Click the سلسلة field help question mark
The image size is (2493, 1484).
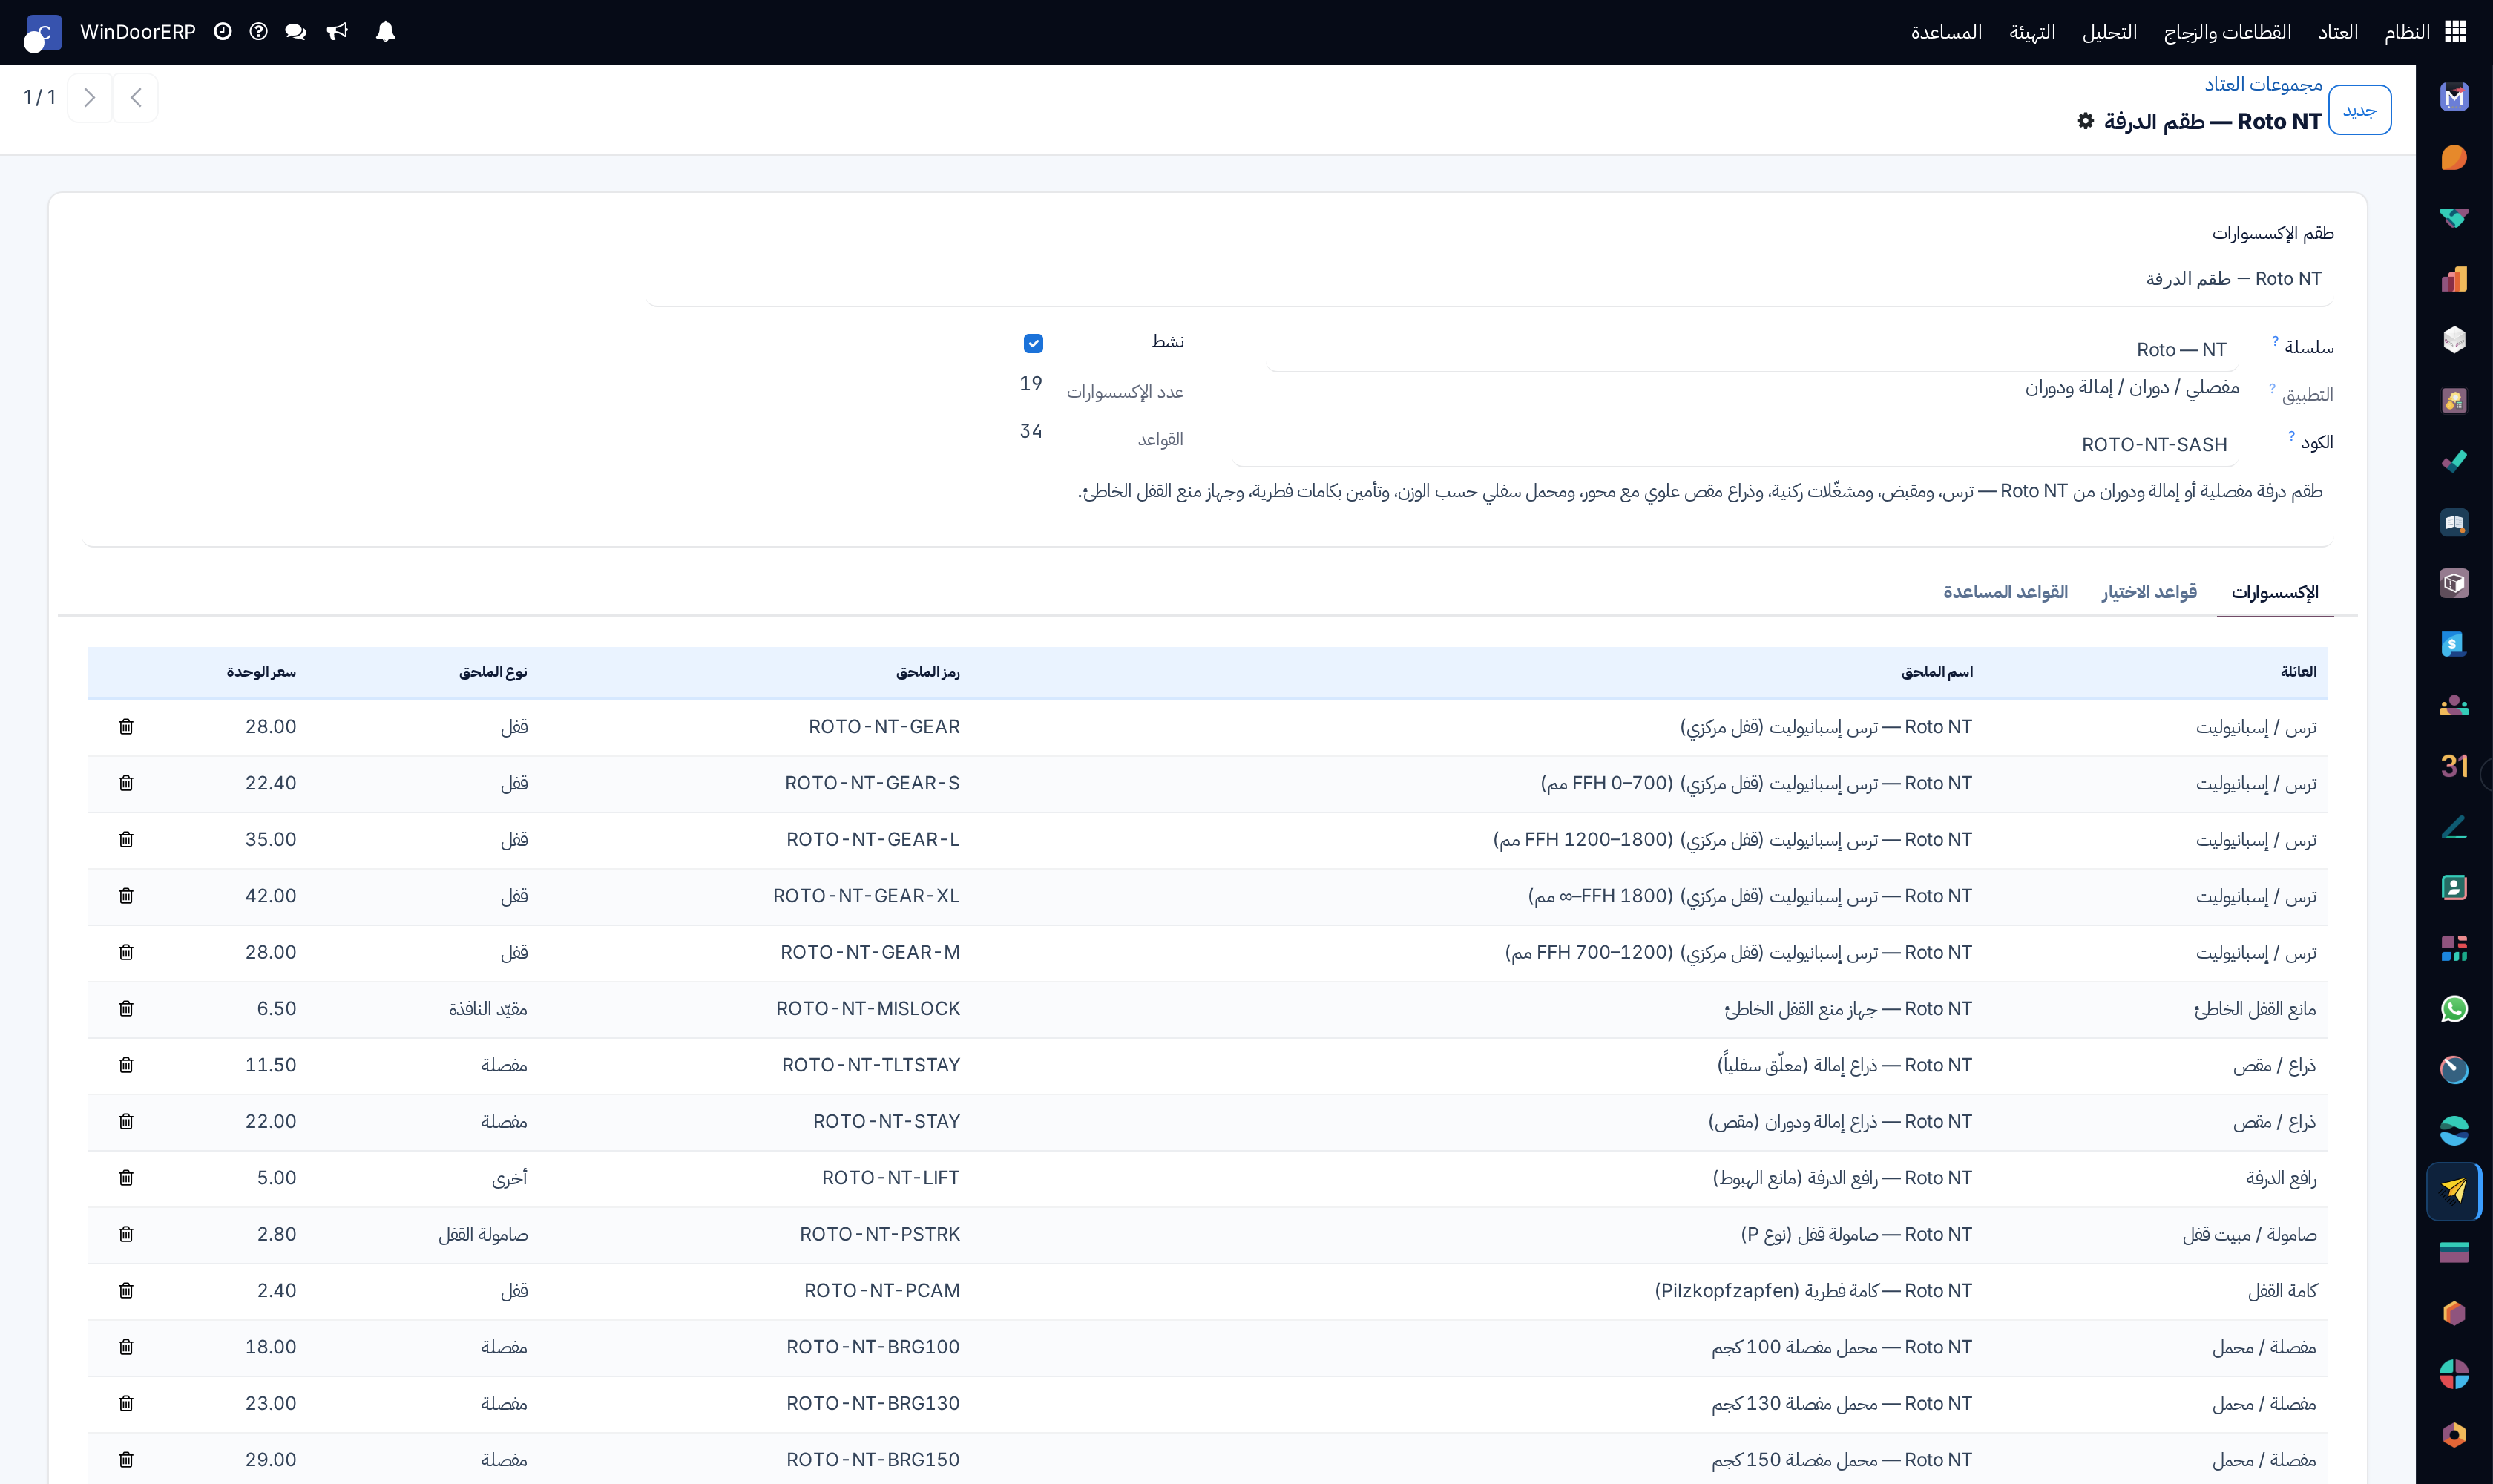[2274, 341]
